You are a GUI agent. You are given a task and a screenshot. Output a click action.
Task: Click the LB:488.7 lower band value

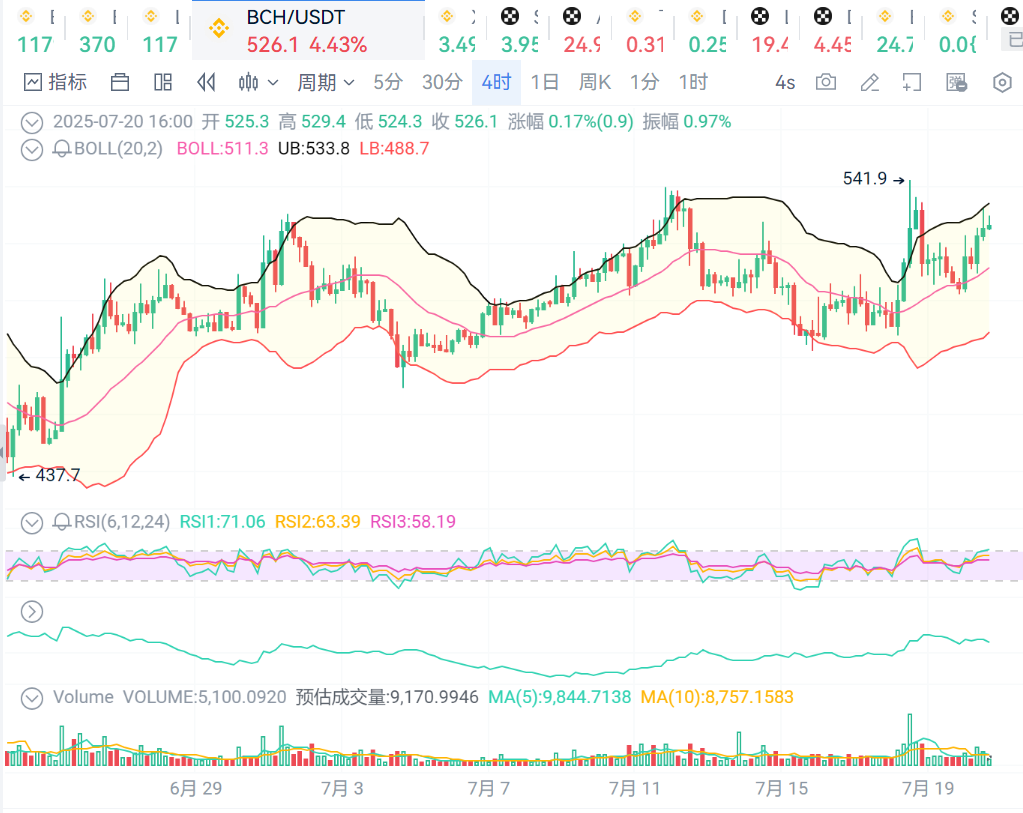[x=395, y=149]
